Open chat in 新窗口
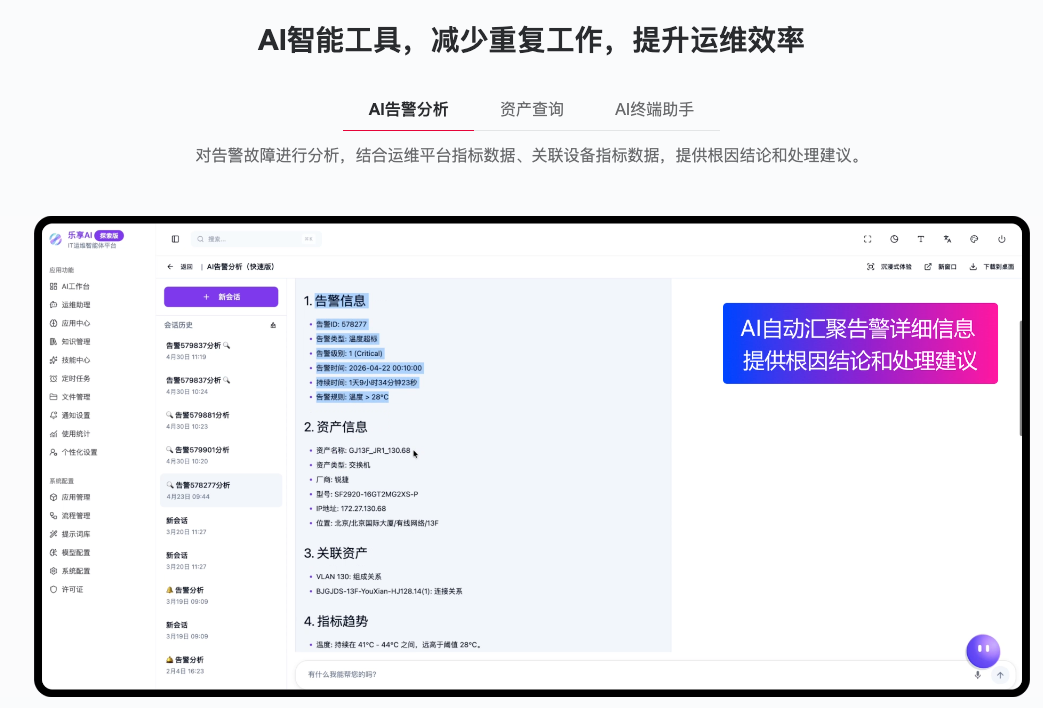Screen dimensions: 1043x708 [x=940, y=267]
